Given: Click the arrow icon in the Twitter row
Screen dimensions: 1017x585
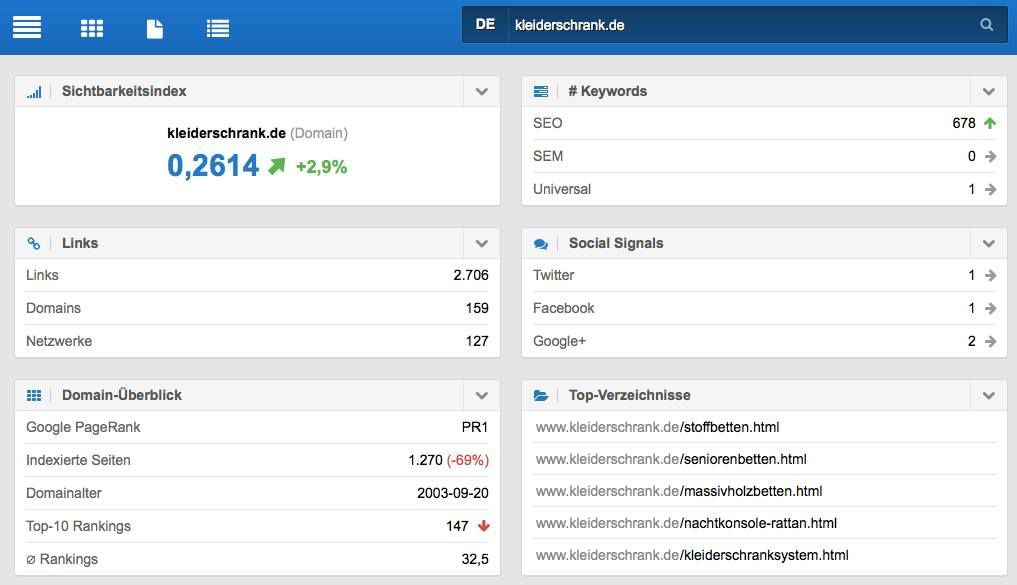Looking at the screenshot, I should pos(990,275).
